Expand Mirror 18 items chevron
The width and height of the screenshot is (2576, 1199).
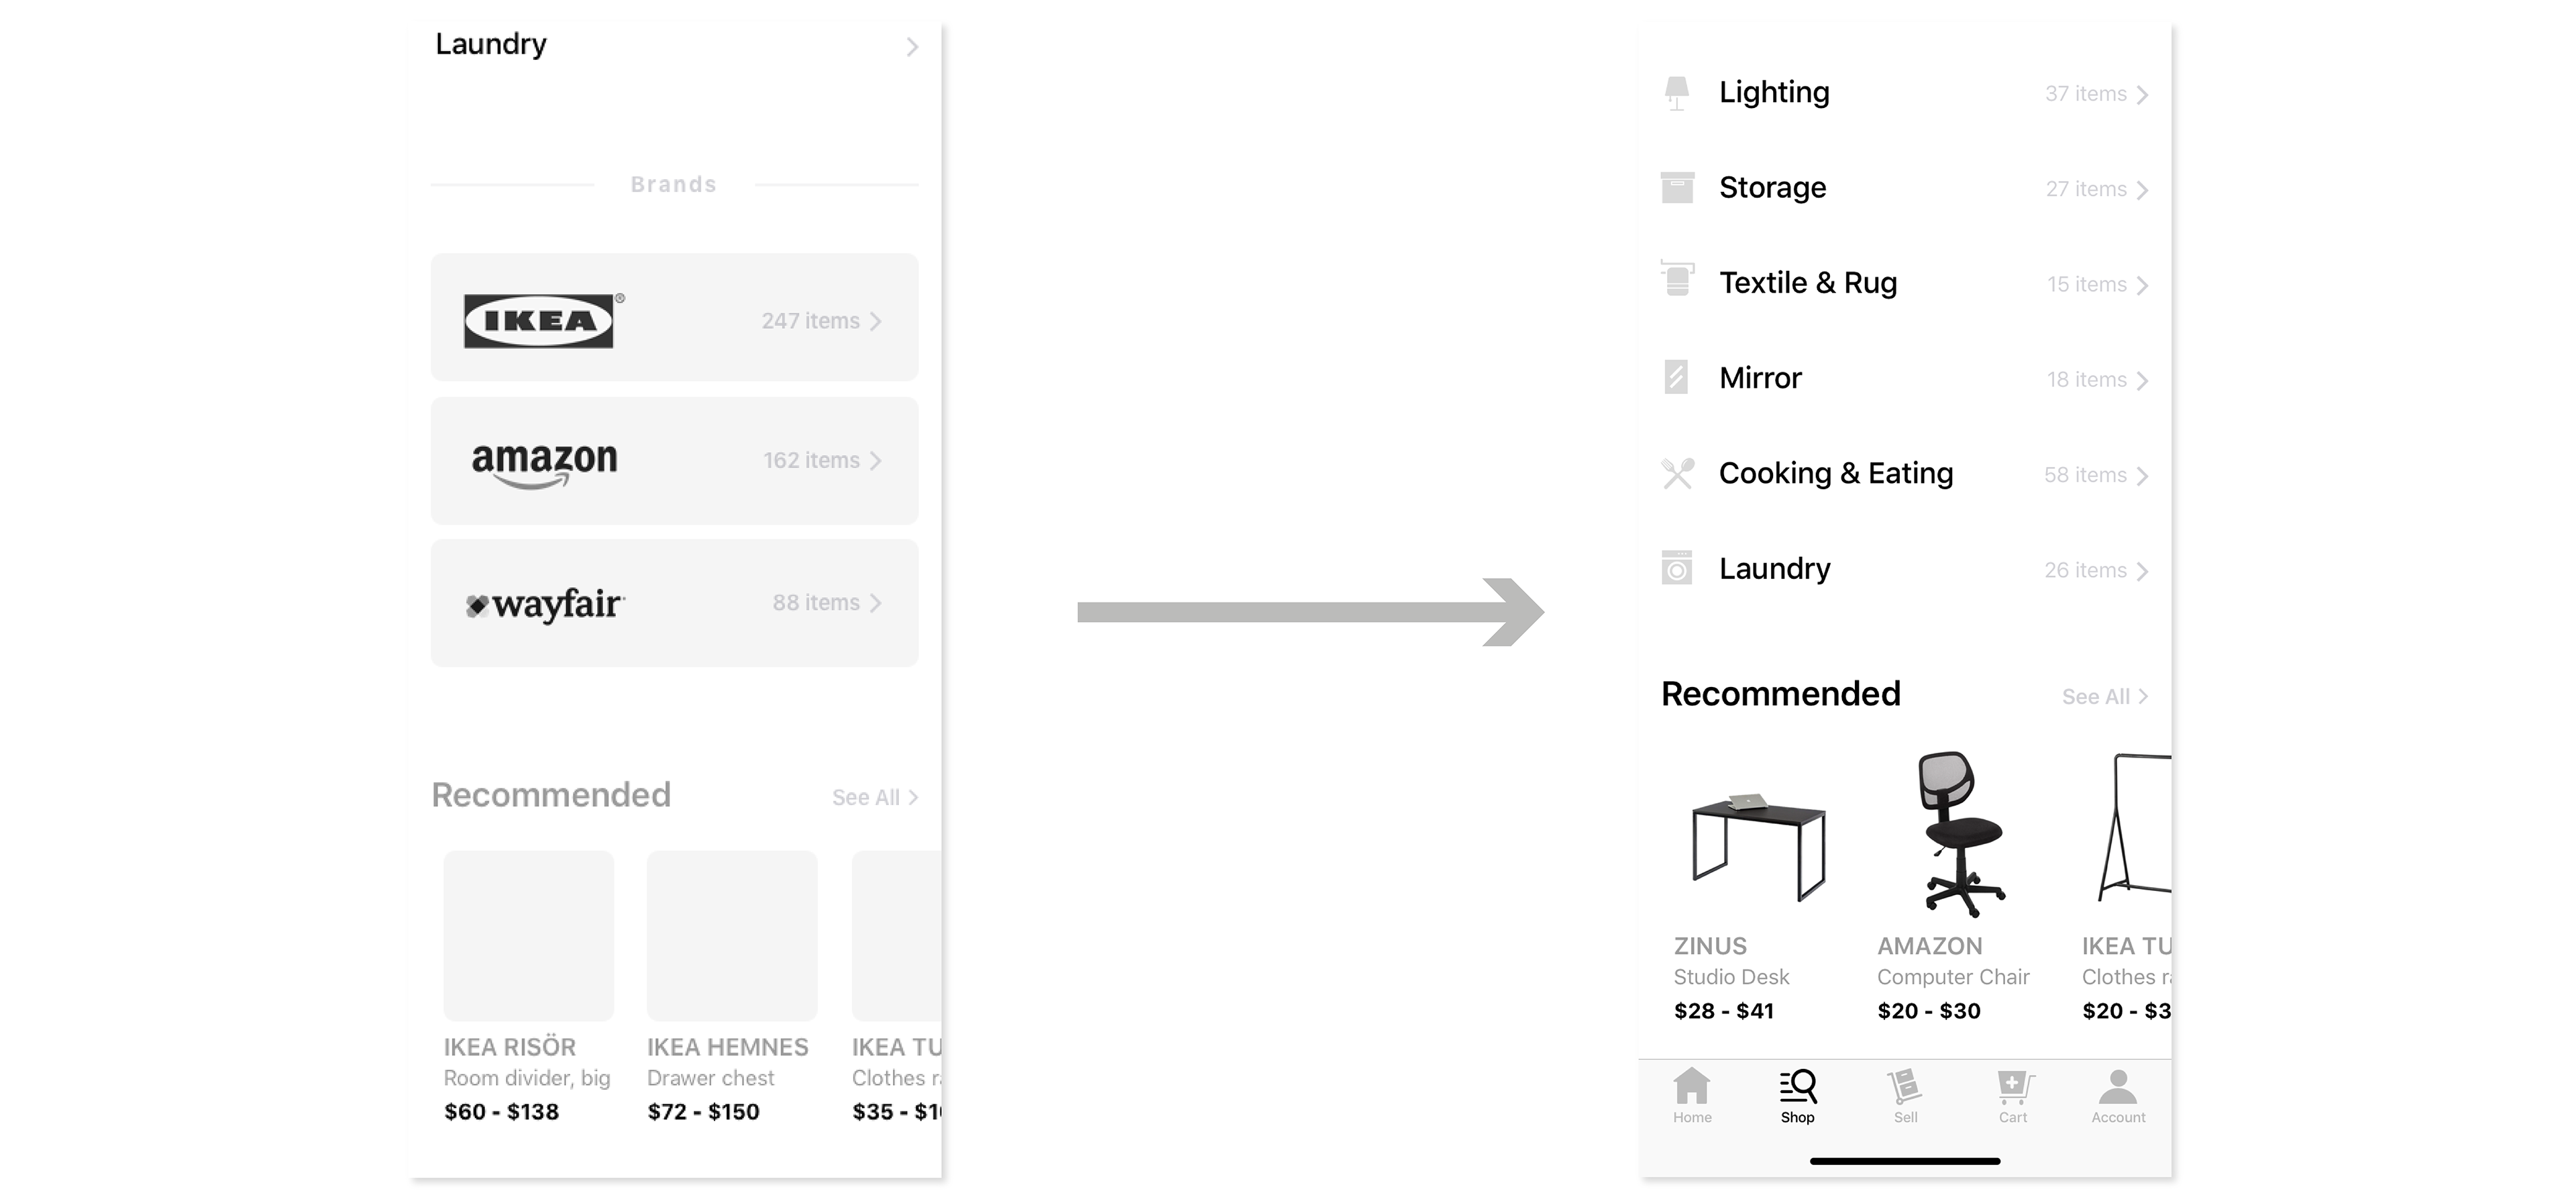pos(2141,381)
